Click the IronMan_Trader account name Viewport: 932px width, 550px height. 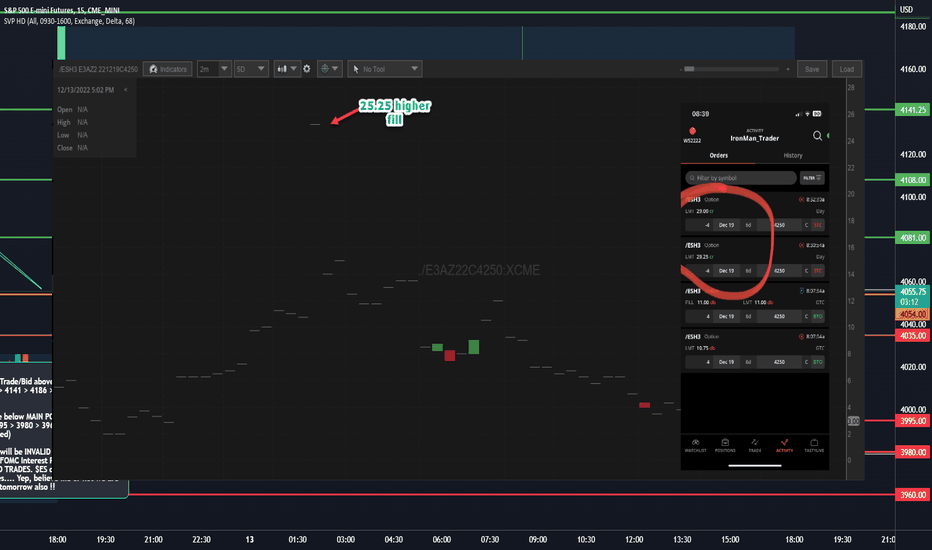[754, 138]
